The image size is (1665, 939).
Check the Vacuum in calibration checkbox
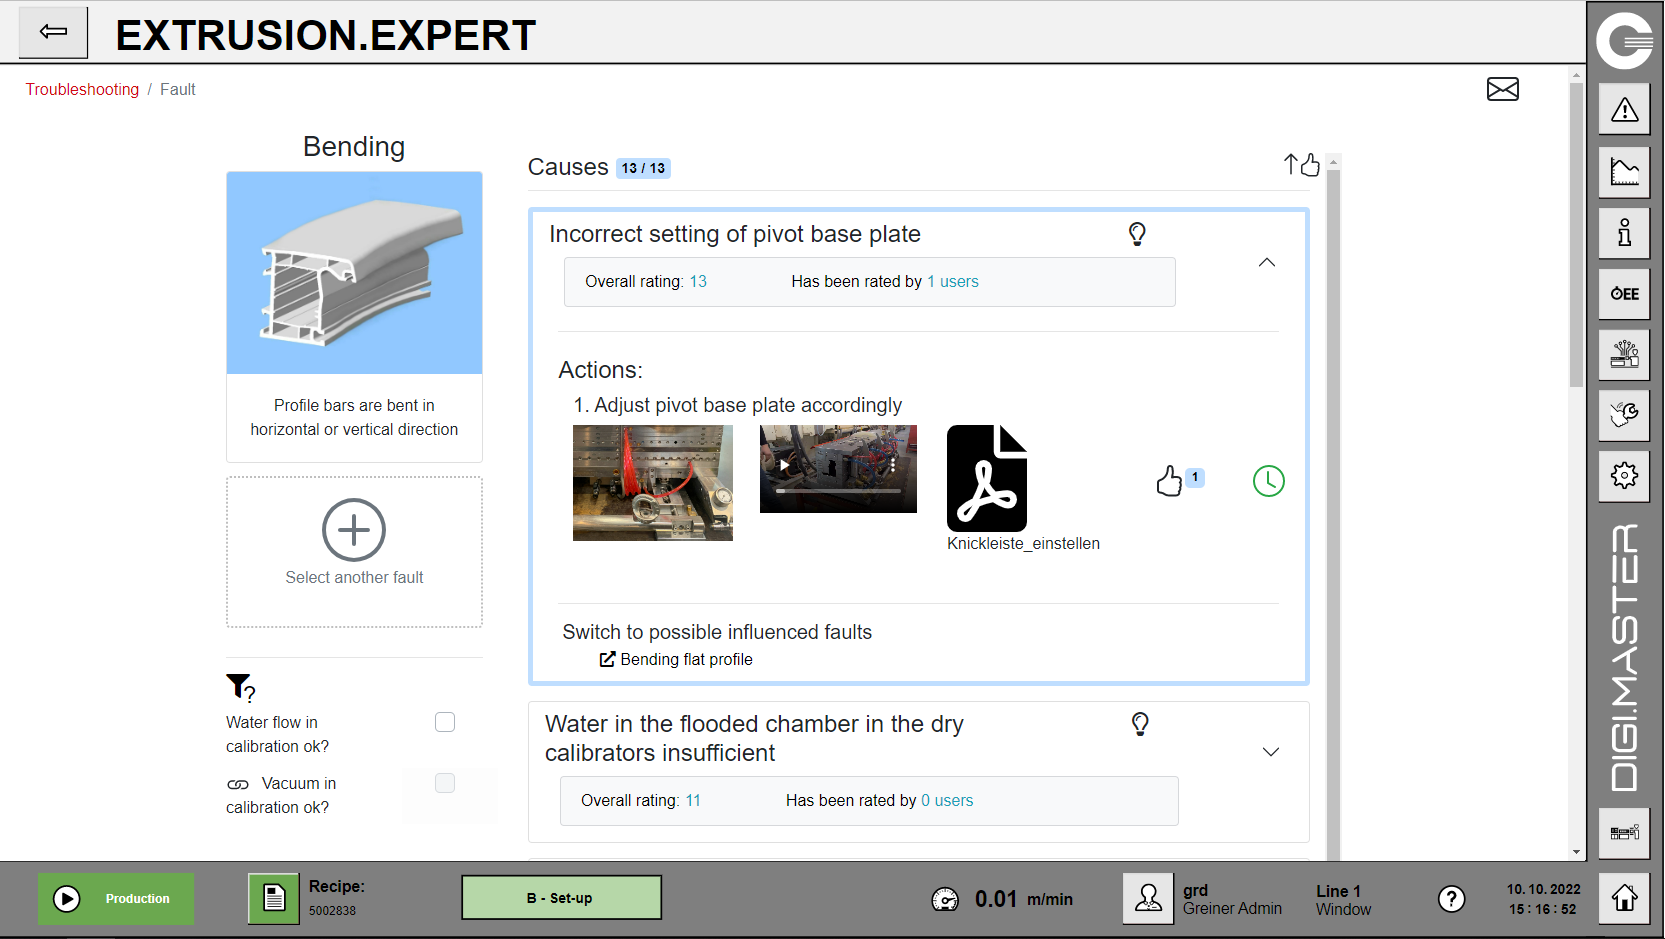click(445, 783)
